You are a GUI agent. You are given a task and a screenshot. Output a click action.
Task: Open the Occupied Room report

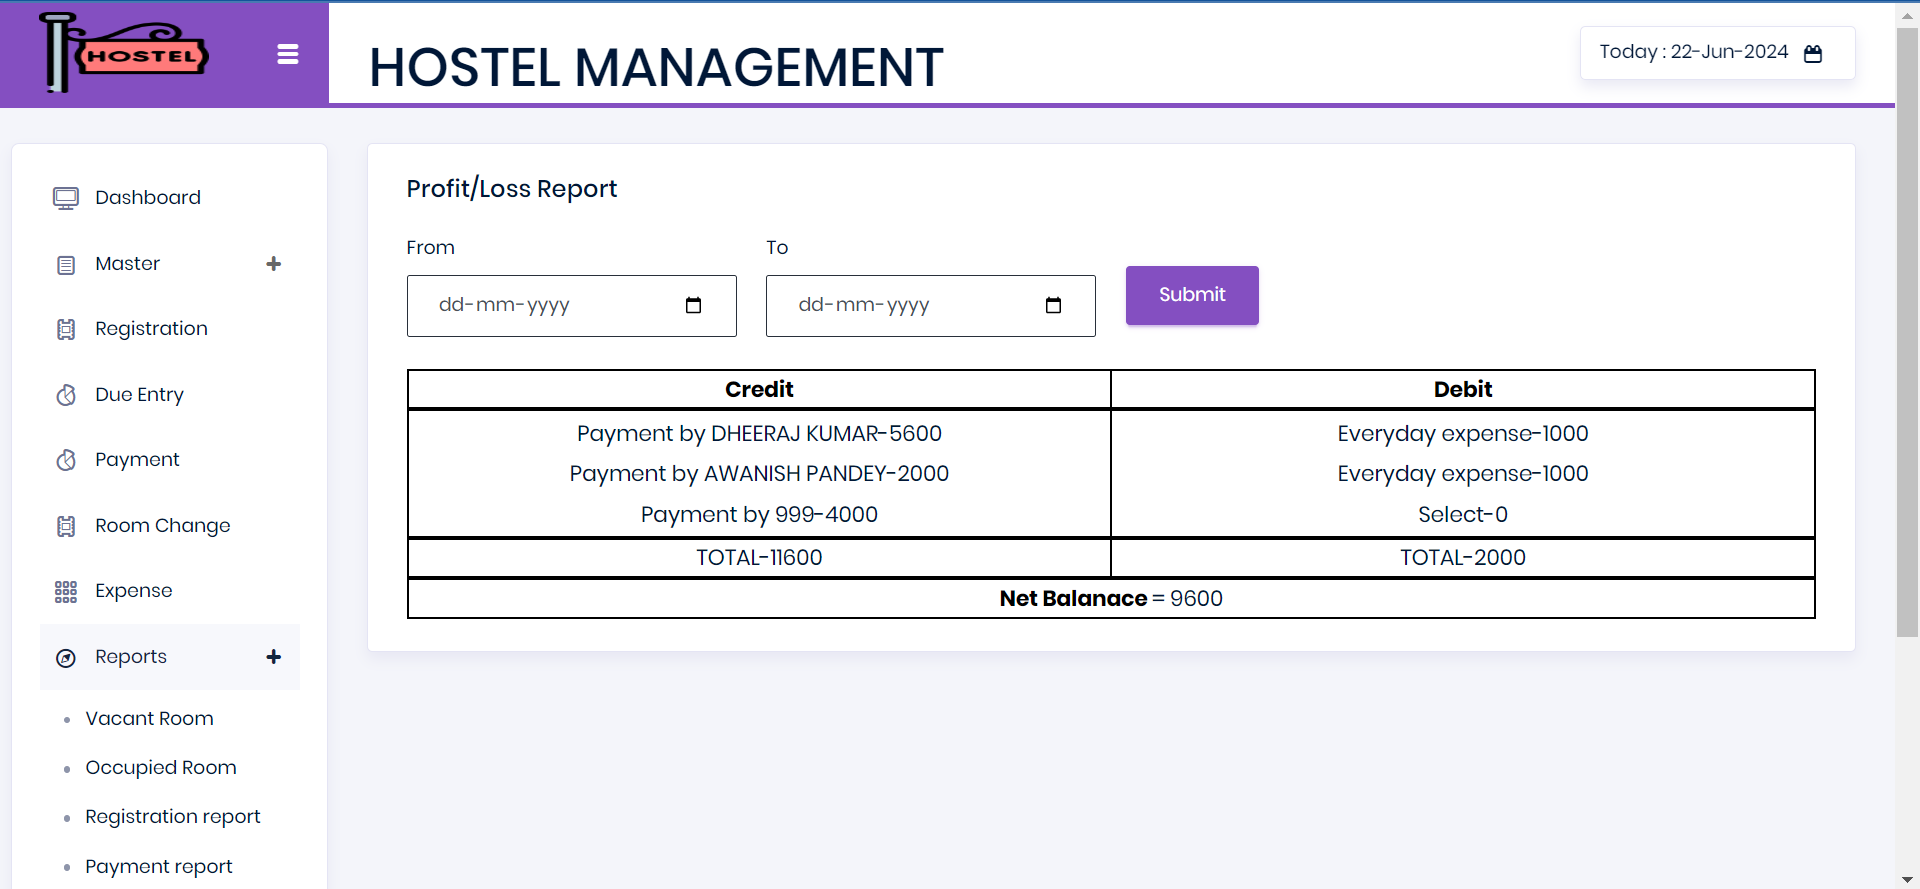pyautogui.click(x=161, y=768)
